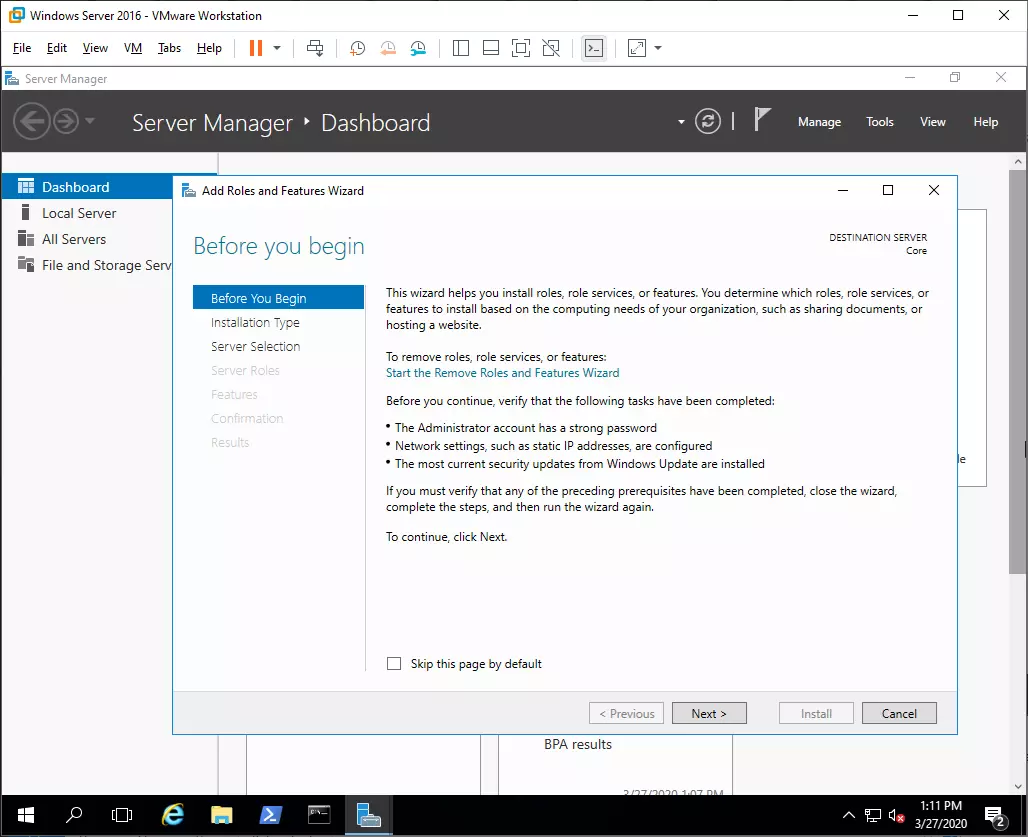This screenshot has height=837, width=1028.
Task: Click Server Manager back navigation arrow
Action: (x=31, y=121)
